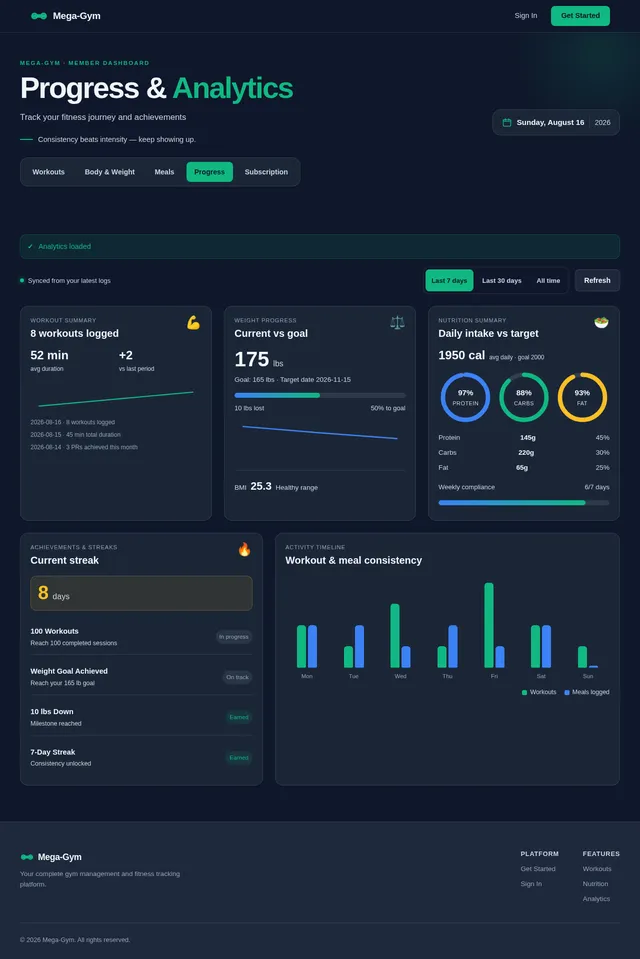Click the 52 min avg duration value
This screenshot has height=959, width=640.
[49, 355]
